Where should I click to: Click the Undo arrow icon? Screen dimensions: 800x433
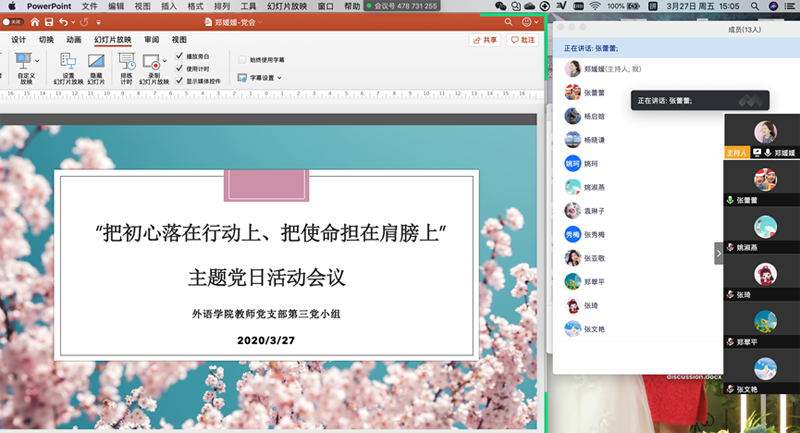coord(65,21)
